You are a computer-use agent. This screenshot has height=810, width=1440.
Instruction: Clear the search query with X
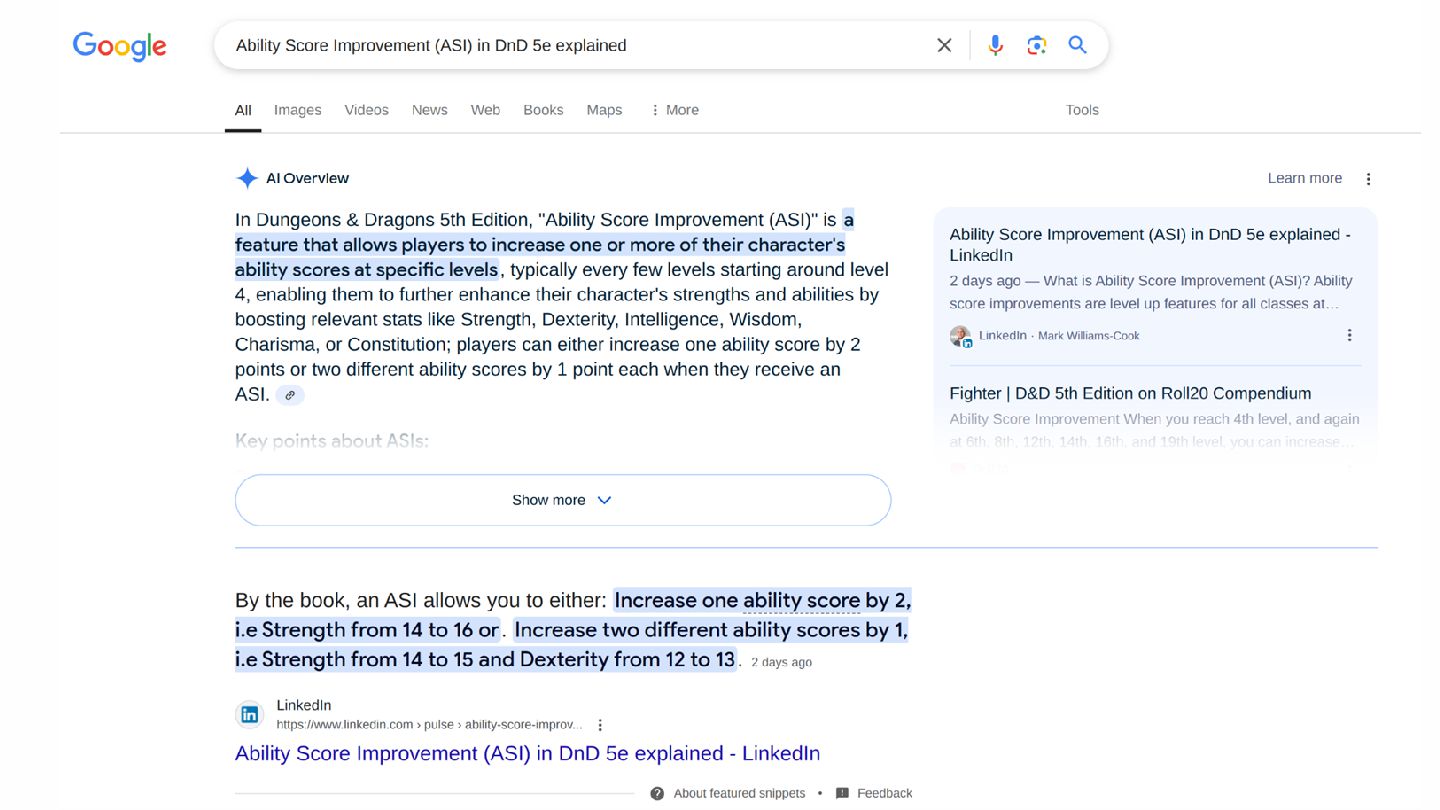[x=944, y=45]
